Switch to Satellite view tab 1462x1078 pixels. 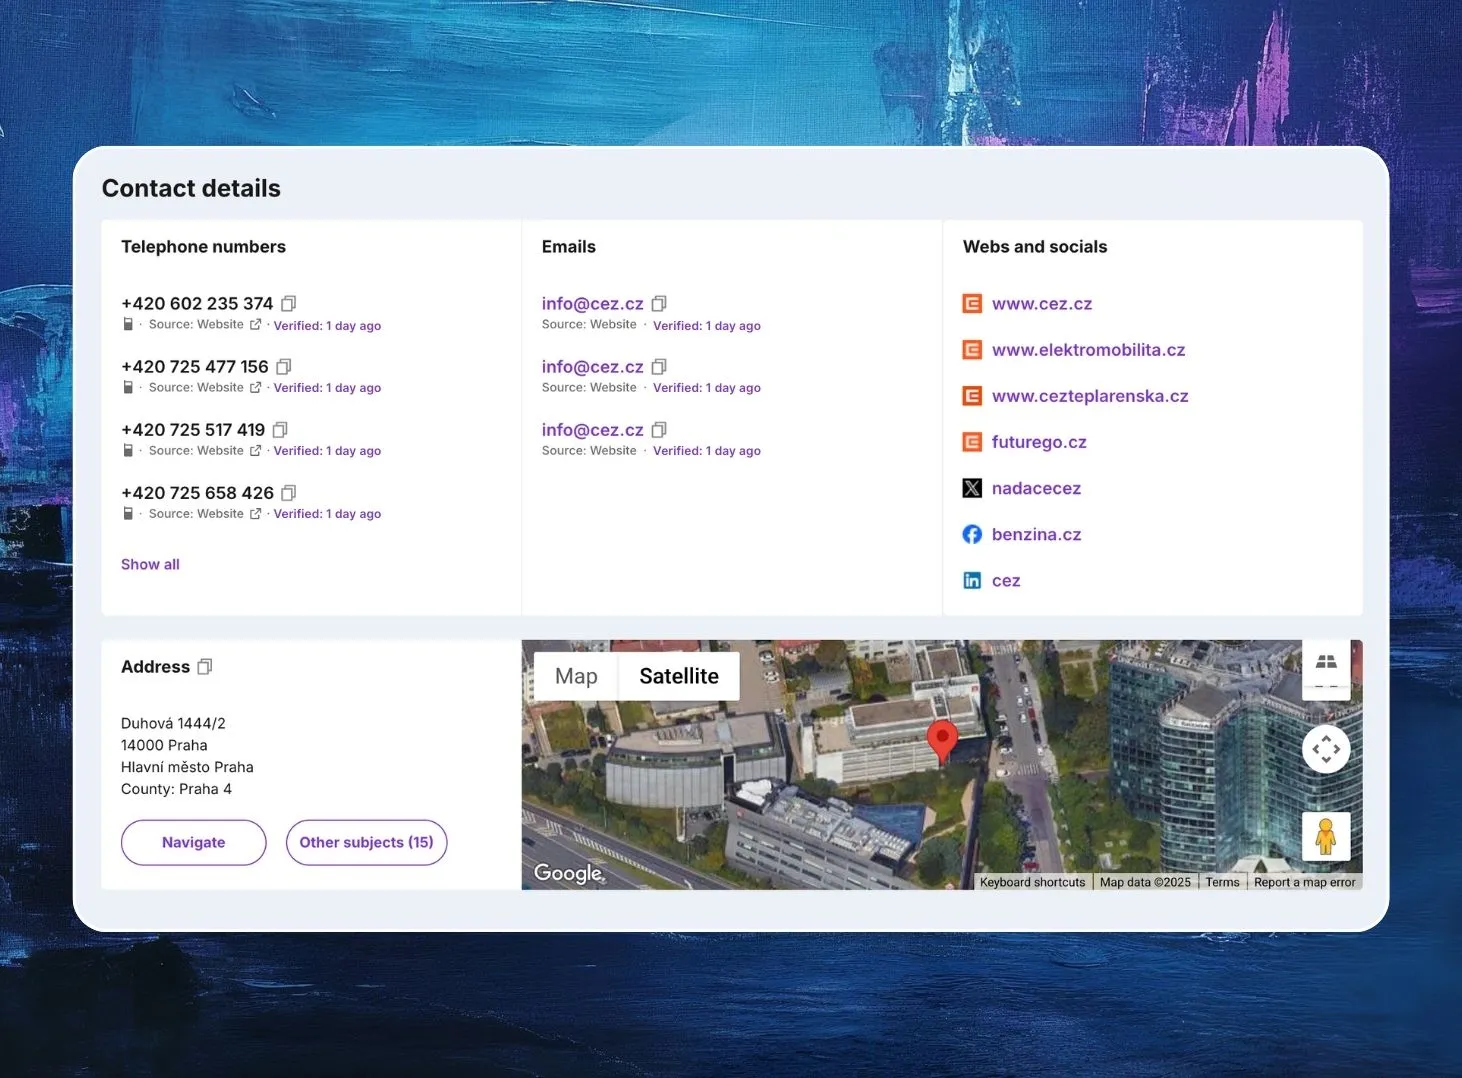pos(679,676)
